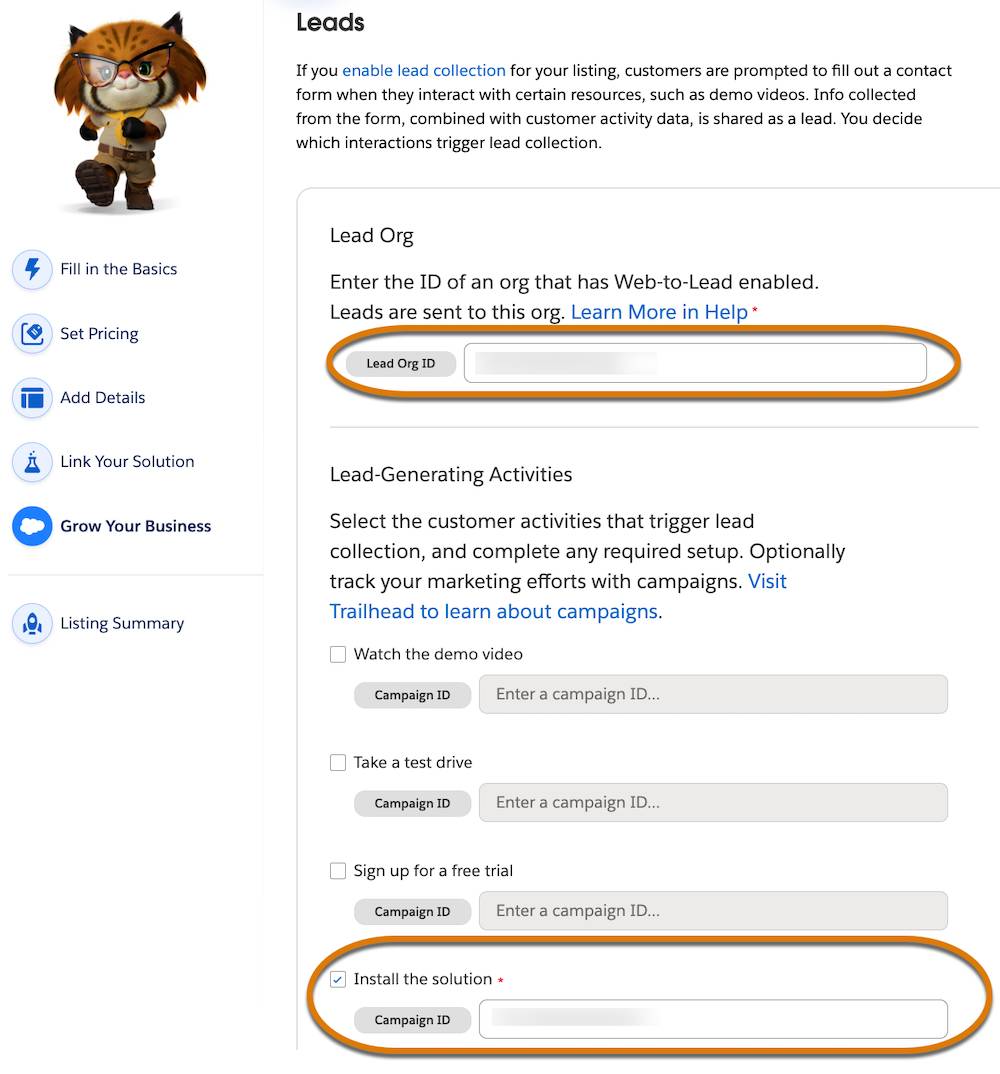This screenshot has height=1074, width=1000.
Task: Click the Add Details chart icon
Action: pos(31,397)
